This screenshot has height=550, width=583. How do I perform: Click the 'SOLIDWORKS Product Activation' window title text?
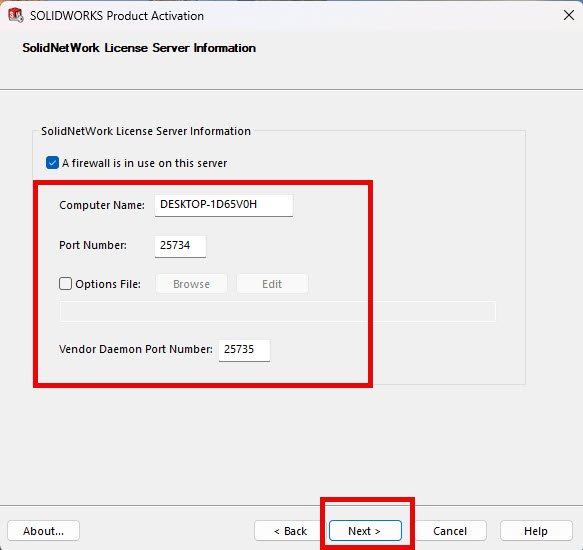coord(117,16)
